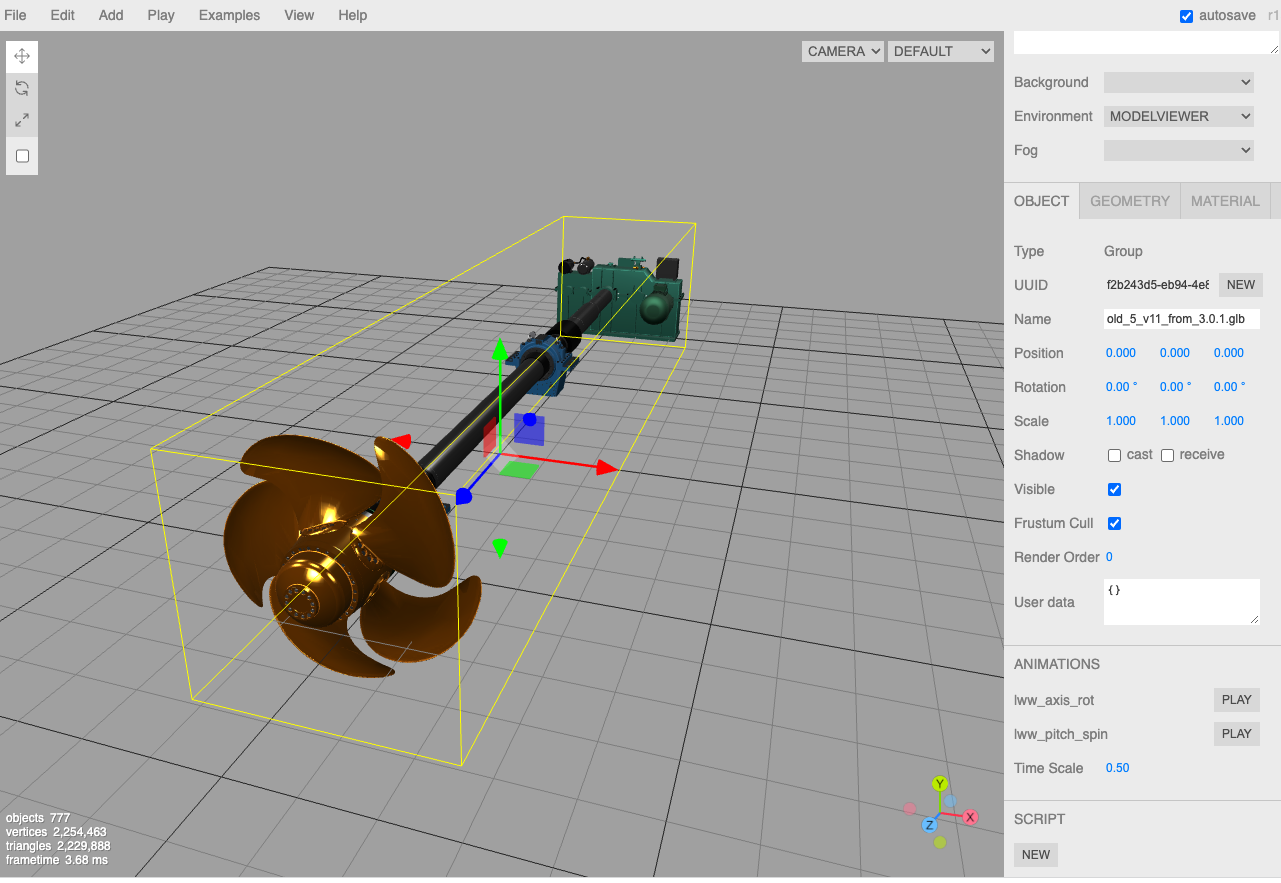Click the Rotation Y value
1281x883 pixels.
click(1175, 387)
